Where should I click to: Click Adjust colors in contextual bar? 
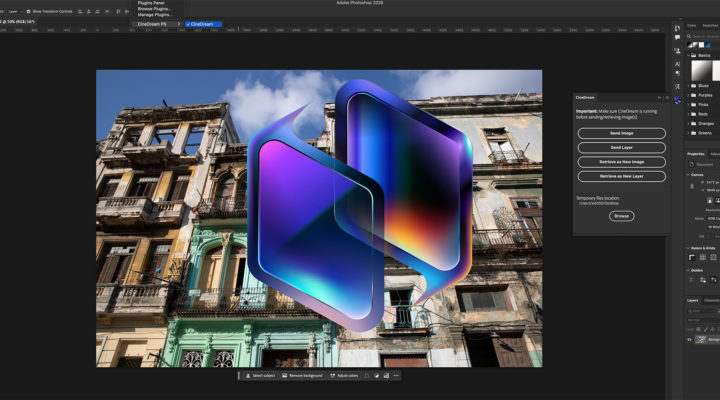click(344, 376)
